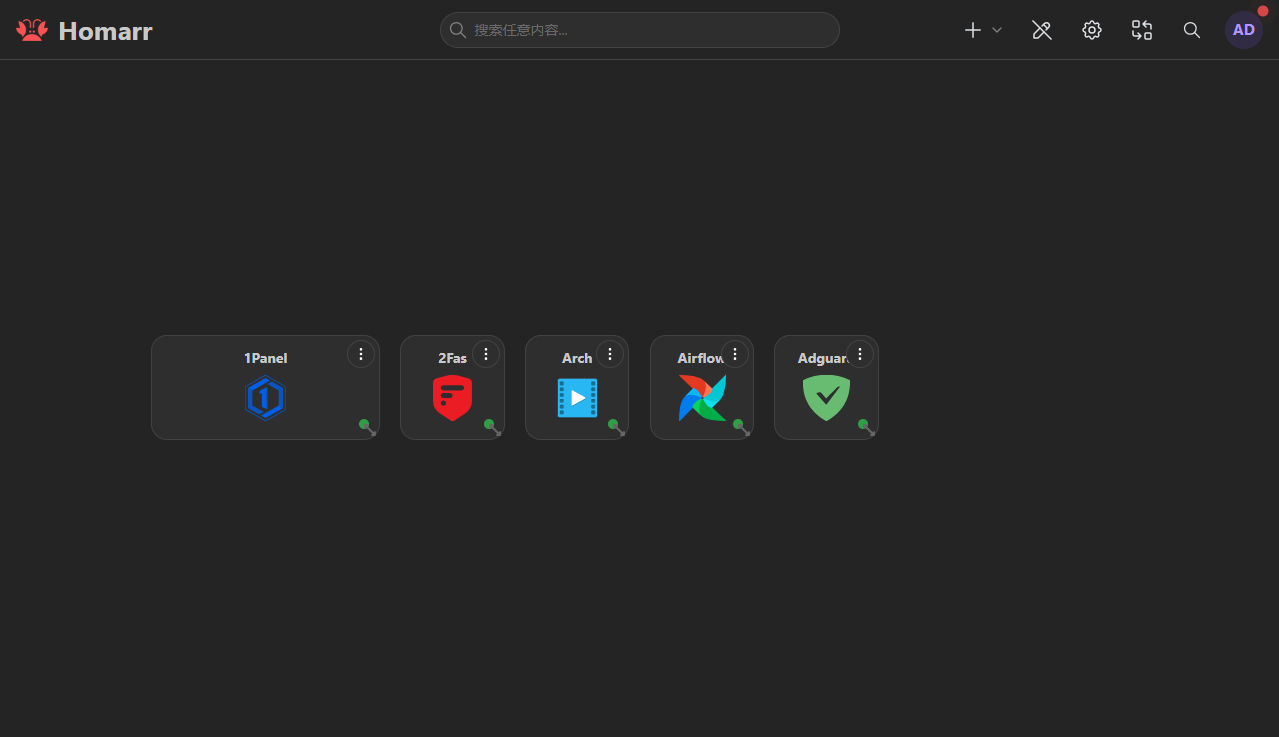Open options menu on Arch tile
Image resolution: width=1279 pixels, height=737 pixels.
point(610,354)
